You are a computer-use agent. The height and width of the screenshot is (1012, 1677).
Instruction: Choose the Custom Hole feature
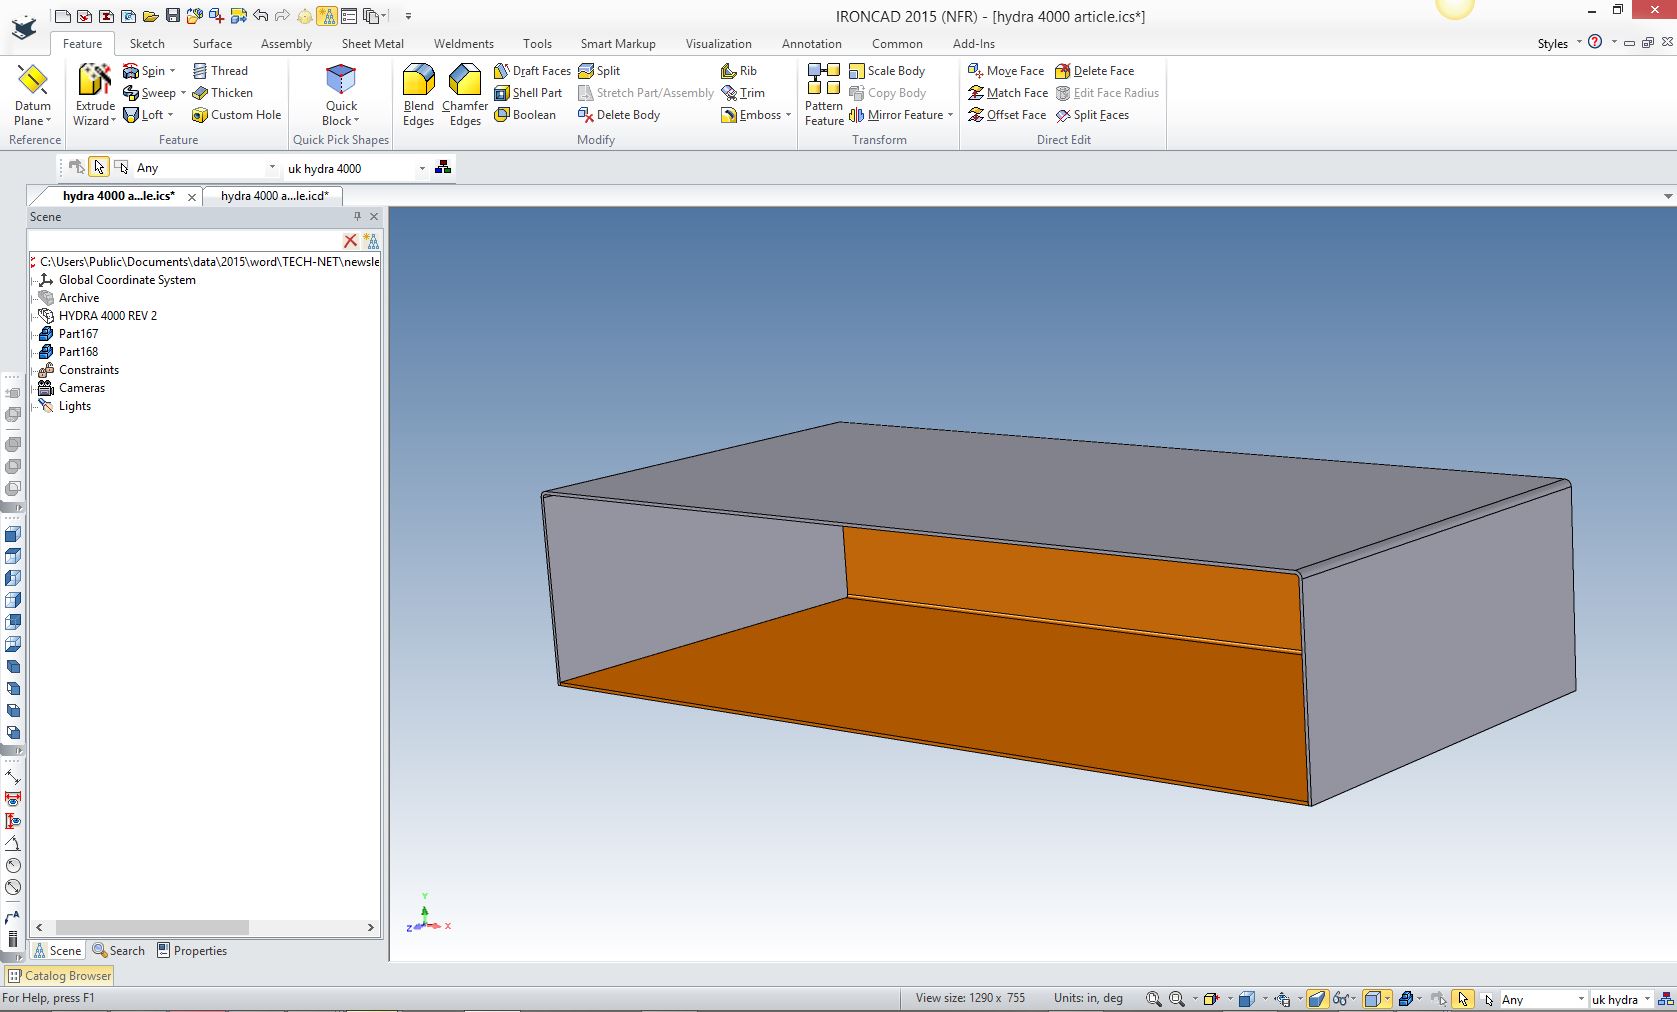(x=236, y=115)
